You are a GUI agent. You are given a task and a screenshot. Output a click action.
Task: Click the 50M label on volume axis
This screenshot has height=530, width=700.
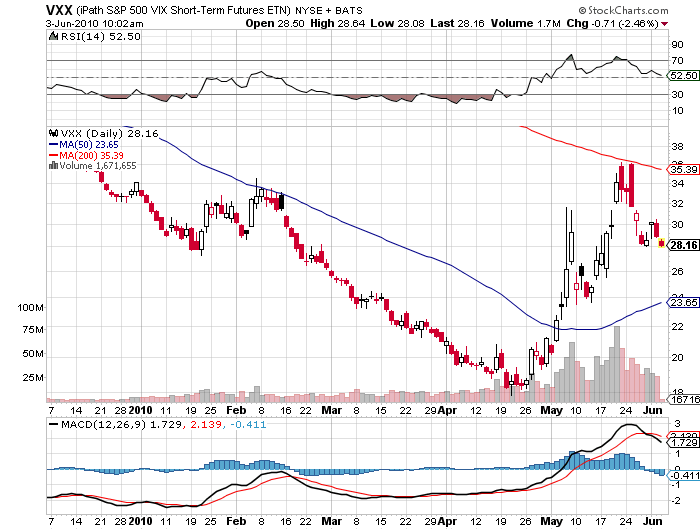point(33,354)
